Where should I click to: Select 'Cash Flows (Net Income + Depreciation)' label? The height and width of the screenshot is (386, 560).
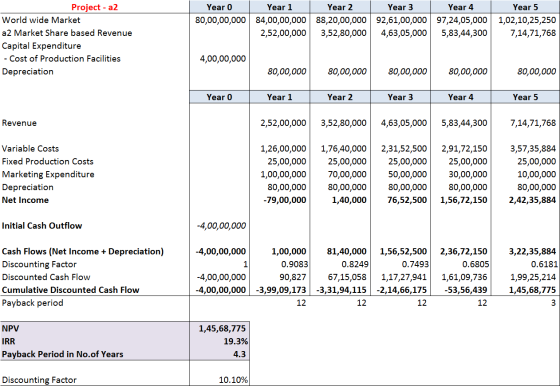tap(82, 251)
